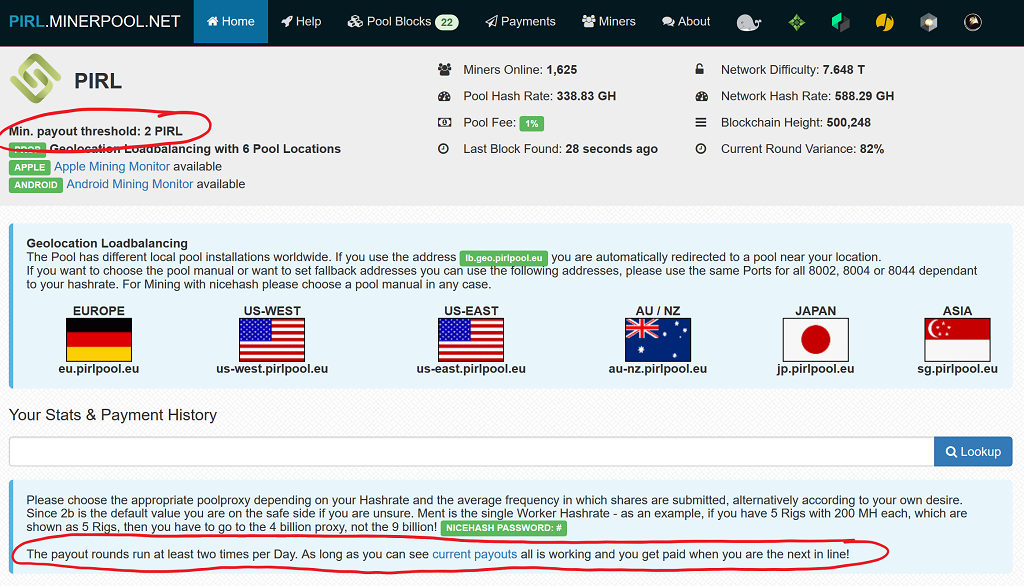Click the ANDROID green badge
The width and height of the screenshot is (1024, 586).
[36, 185]
